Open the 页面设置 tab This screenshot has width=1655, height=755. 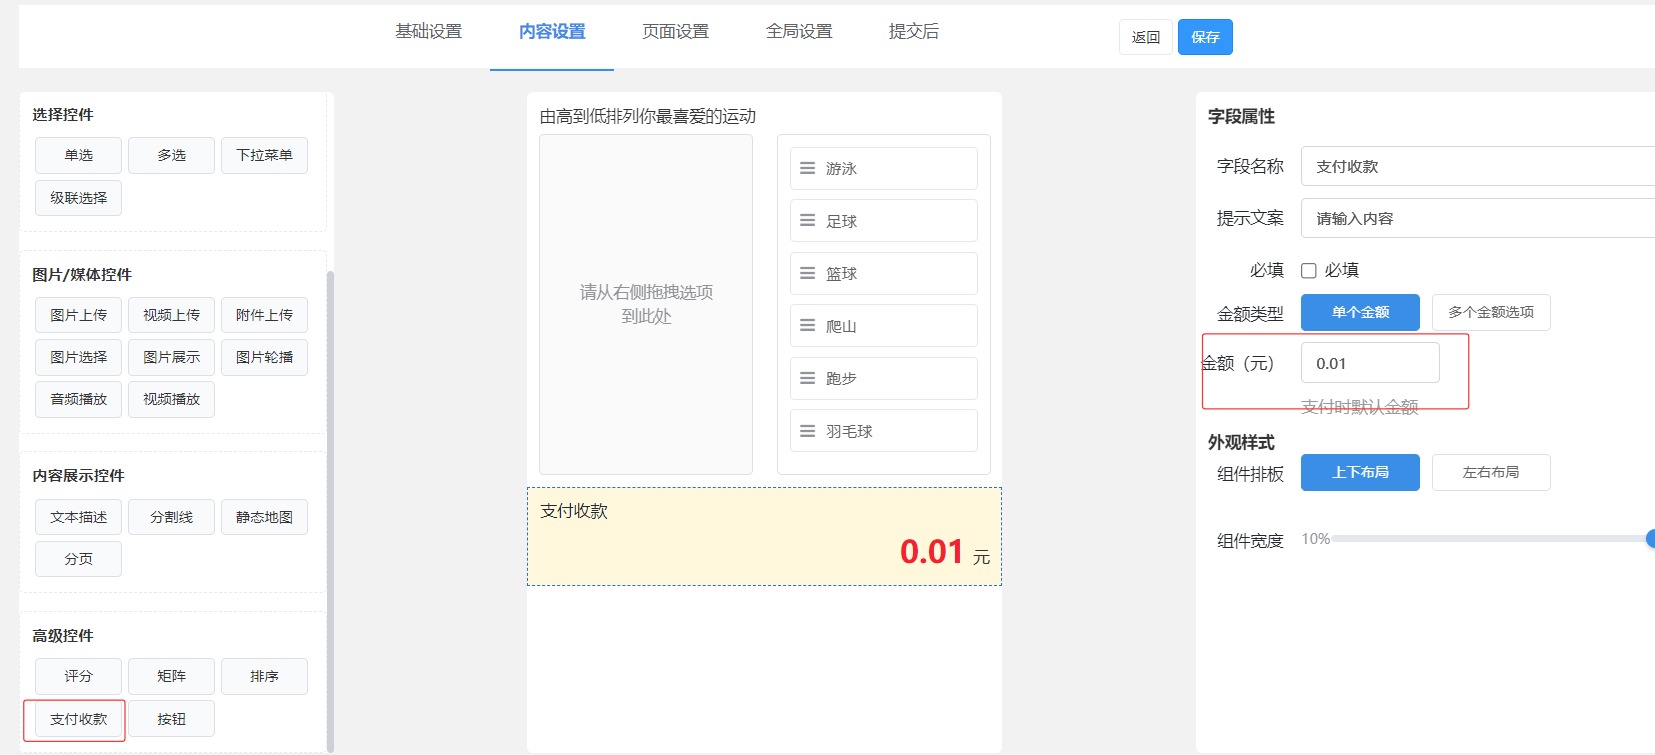(675, 32)
